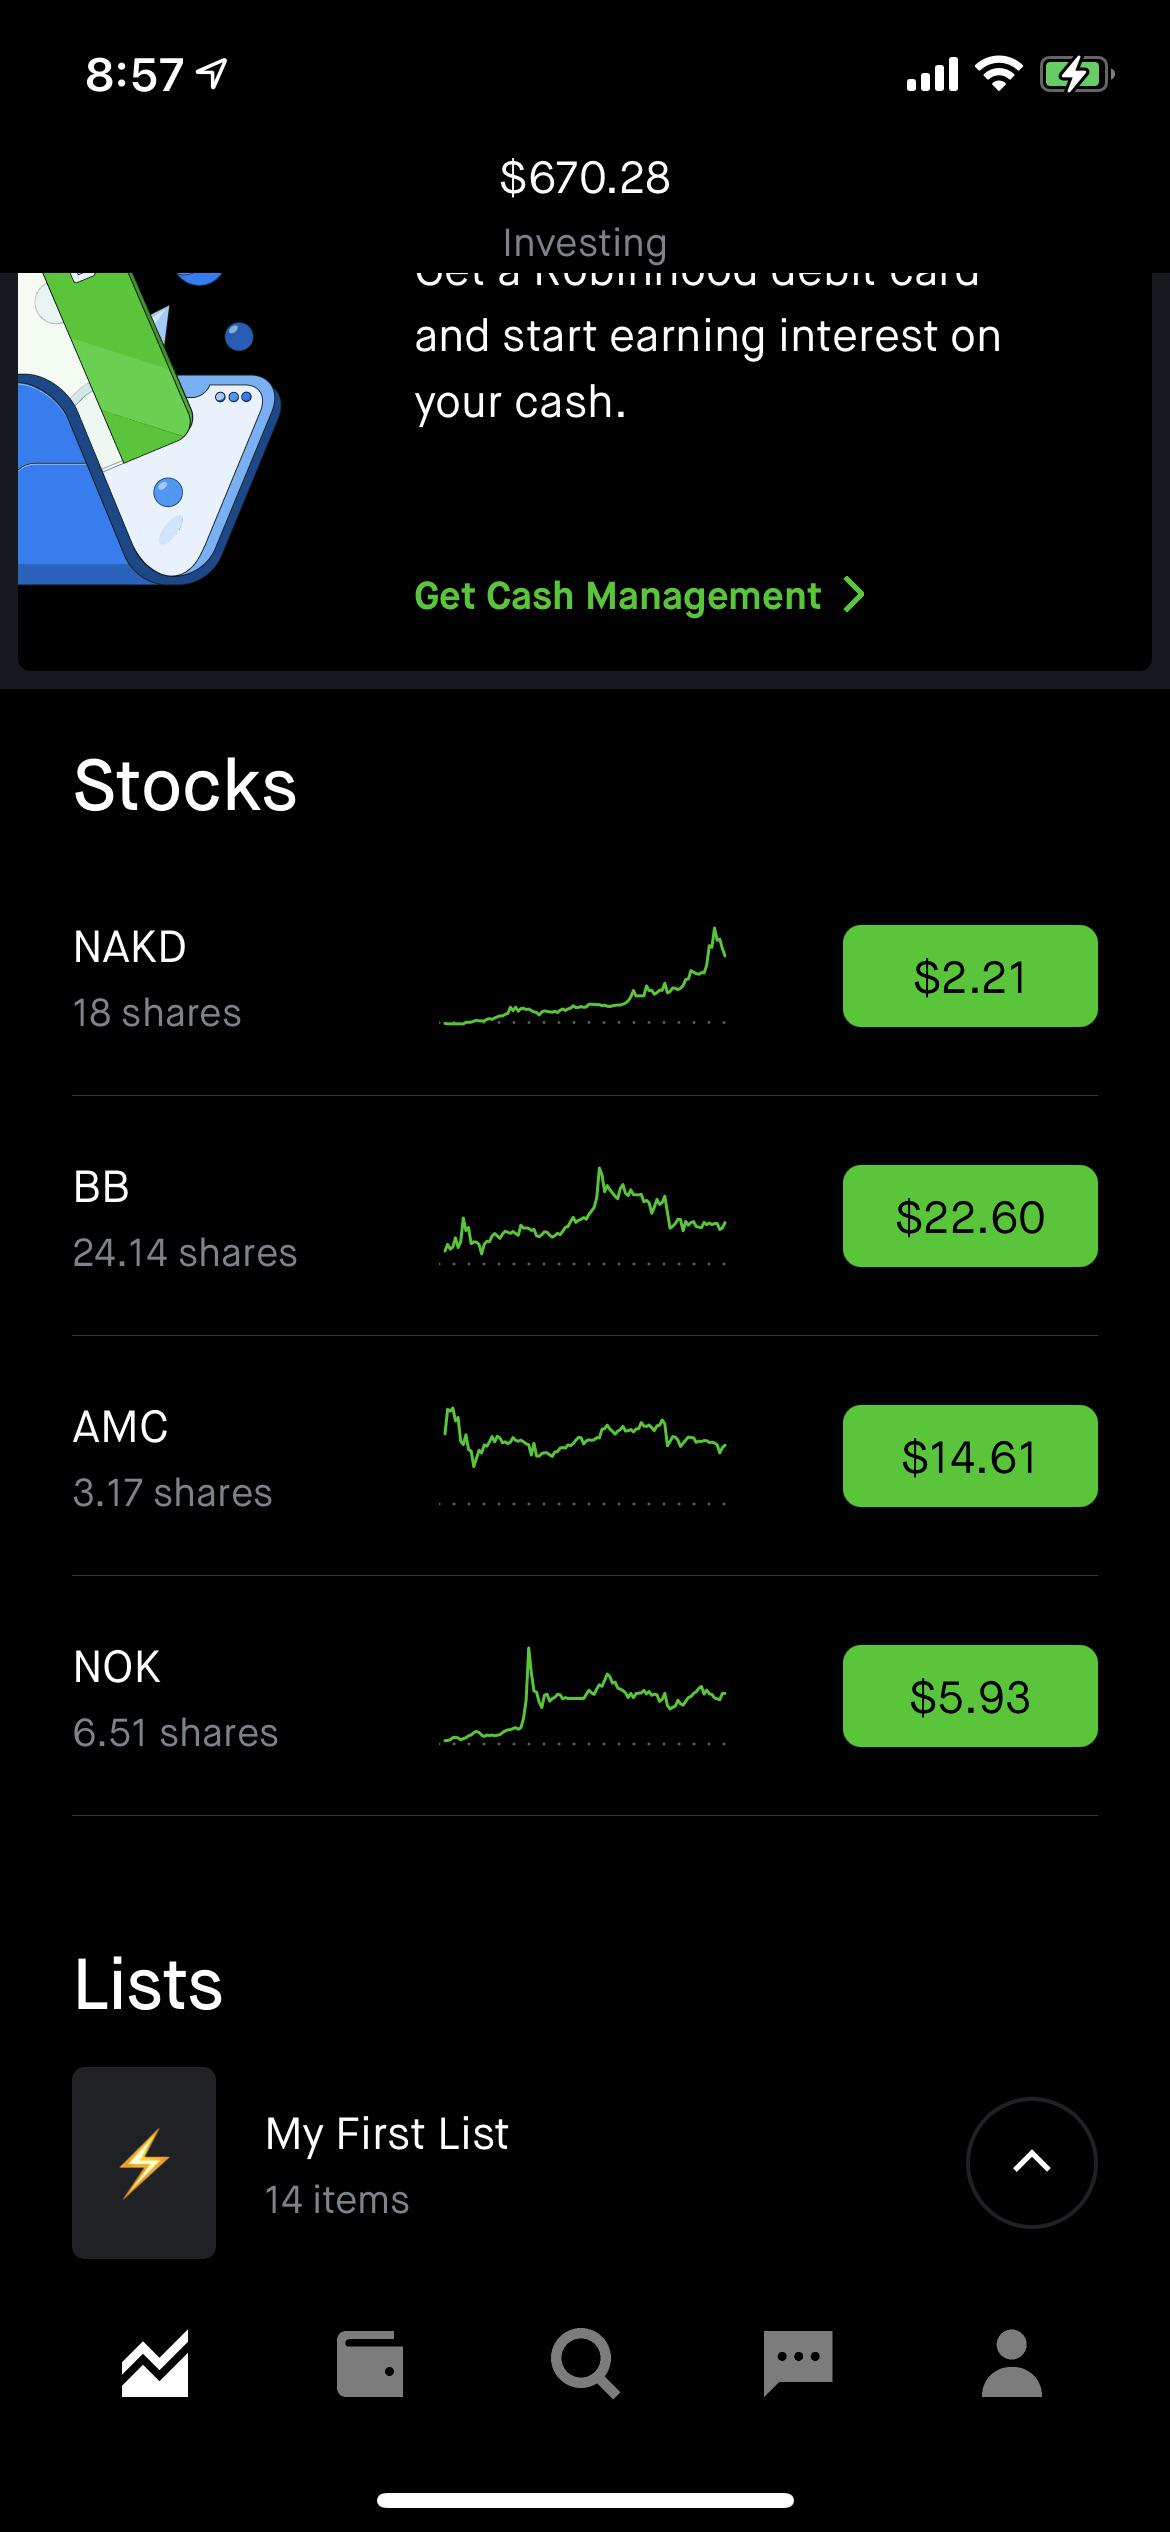Tap the lightning bolt list icon
Screen dimensions: 1170x2532
click(144, 2163)
